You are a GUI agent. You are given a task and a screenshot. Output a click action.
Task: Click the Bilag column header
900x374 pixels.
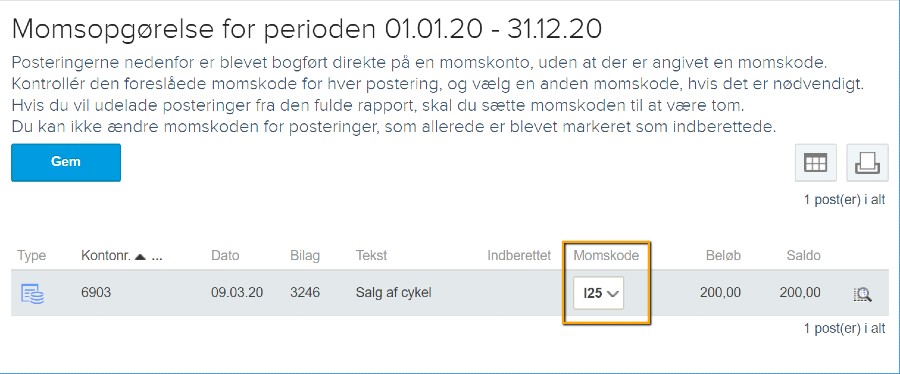305,256
